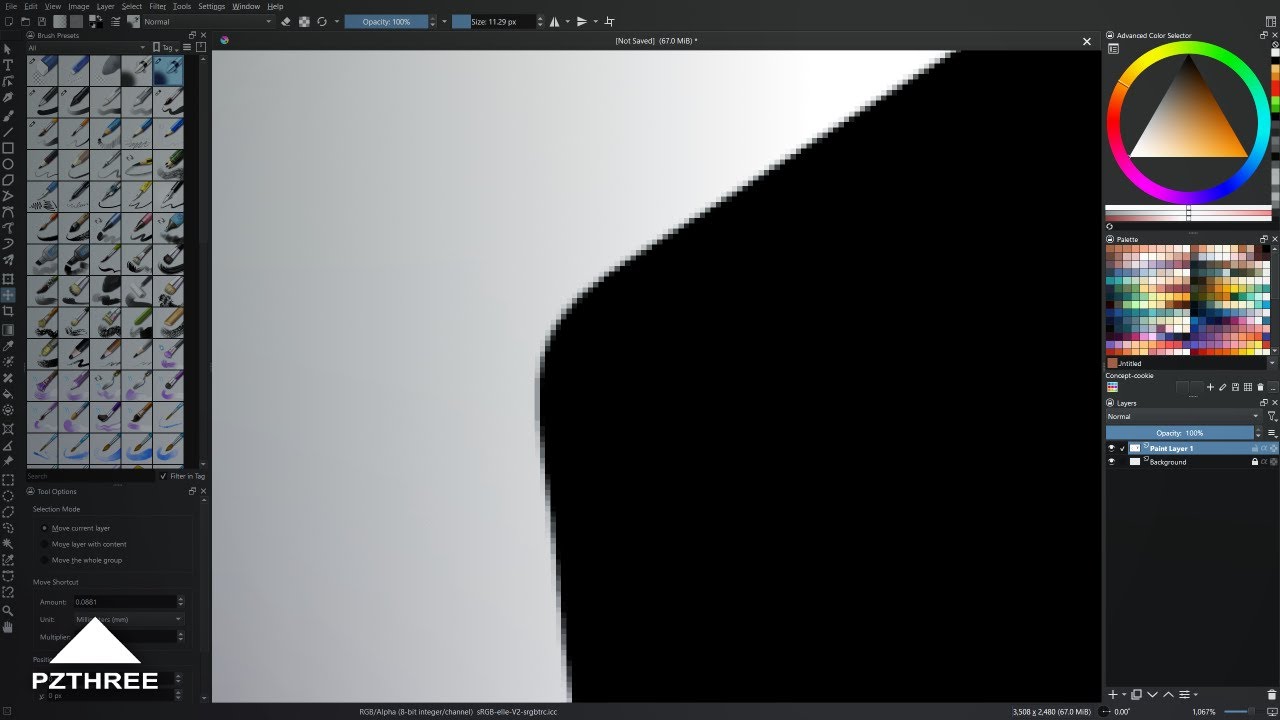Add color to palette plus icon
1280x720 pixels.
[x=1210, y=387]
